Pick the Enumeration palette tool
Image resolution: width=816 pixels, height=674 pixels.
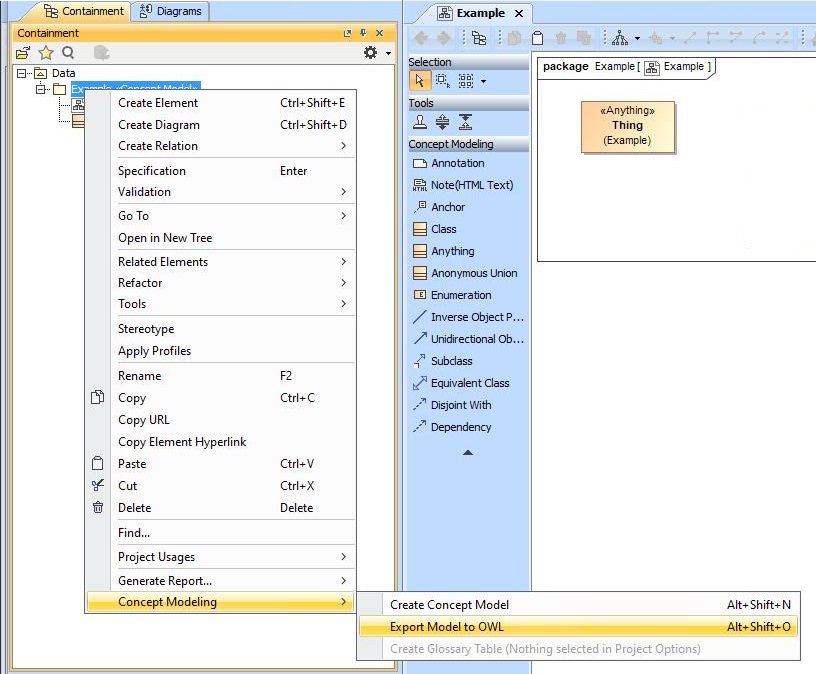click(x=460, y=295)
